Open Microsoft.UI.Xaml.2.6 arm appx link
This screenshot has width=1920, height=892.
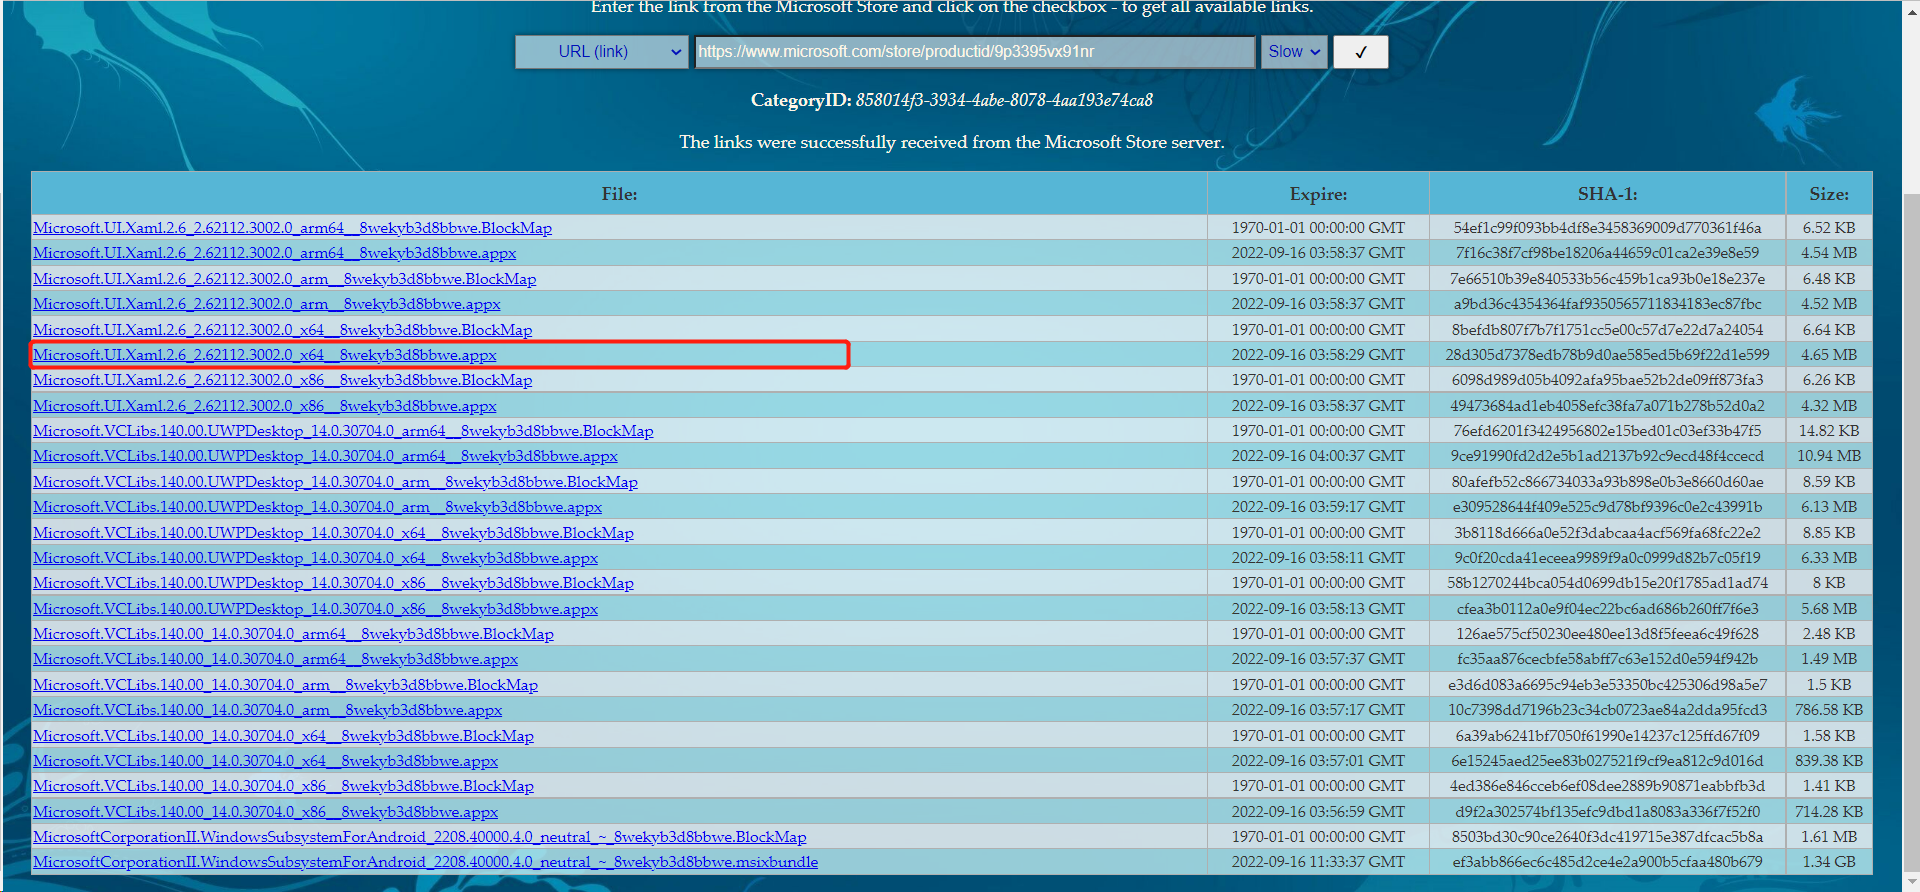coord(266,304)
